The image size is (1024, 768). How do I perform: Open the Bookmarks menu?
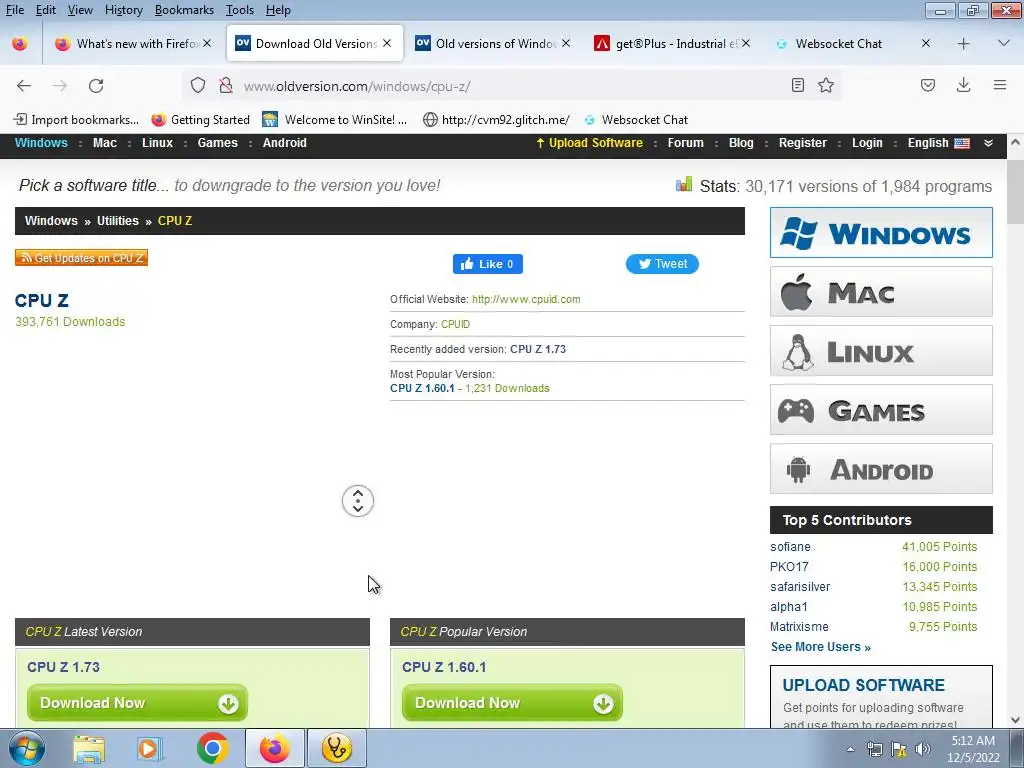pyautogui.click(x=184, y=10)
